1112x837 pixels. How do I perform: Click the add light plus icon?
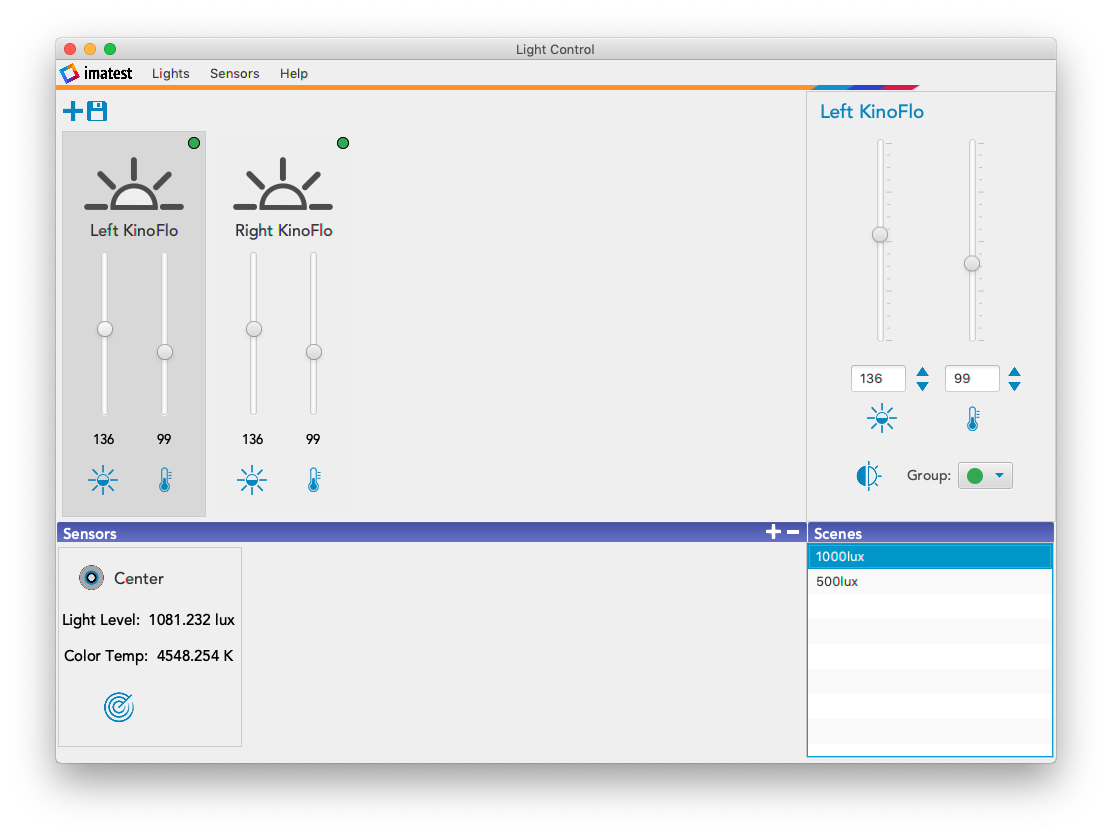pos(73,111)
